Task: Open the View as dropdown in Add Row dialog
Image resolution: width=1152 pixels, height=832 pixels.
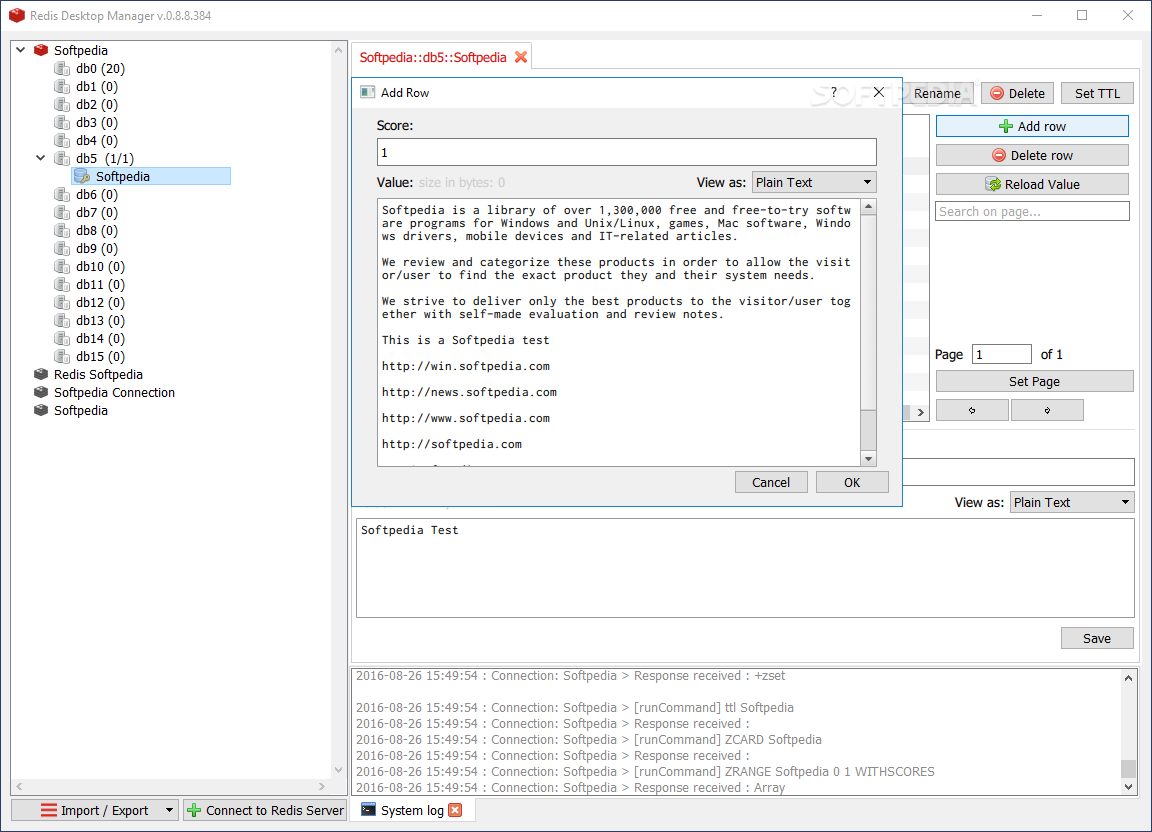Action: tap(814, 182)
